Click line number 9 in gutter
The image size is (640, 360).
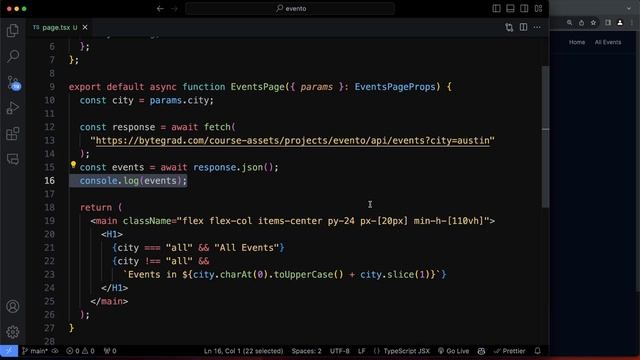pos(52,87)
